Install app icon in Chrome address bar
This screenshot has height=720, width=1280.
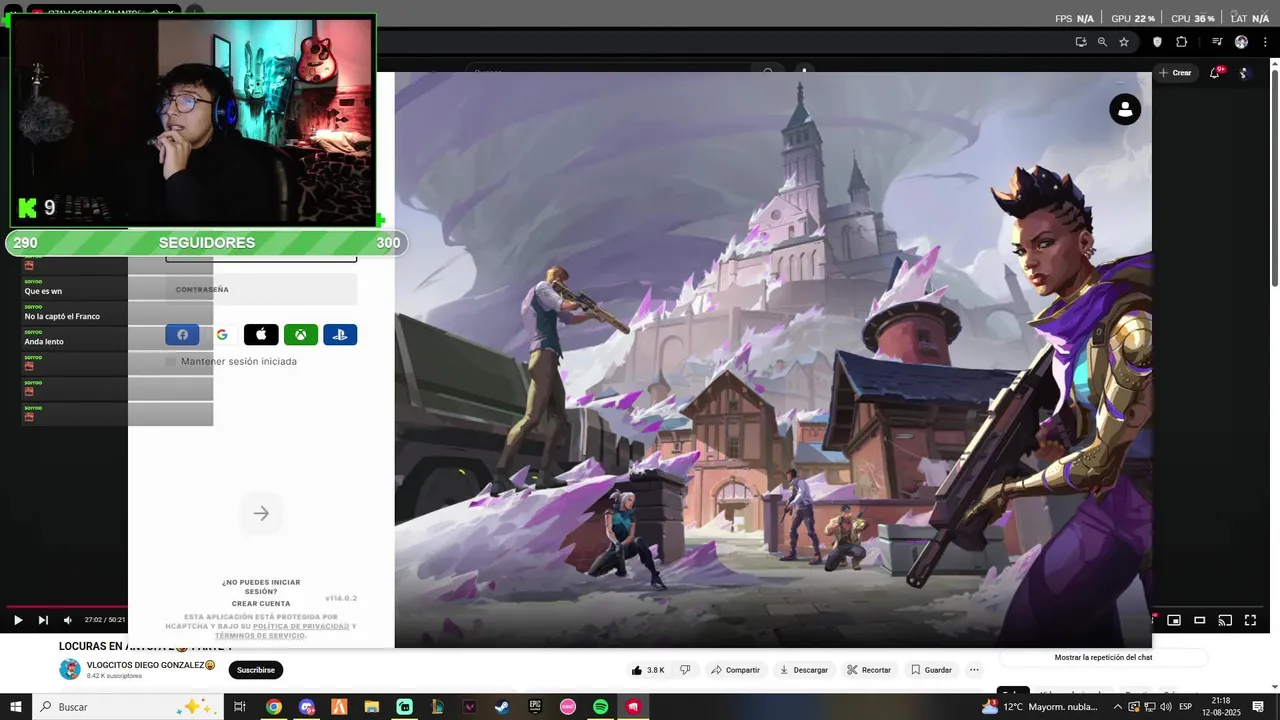tap(1081, 42)
